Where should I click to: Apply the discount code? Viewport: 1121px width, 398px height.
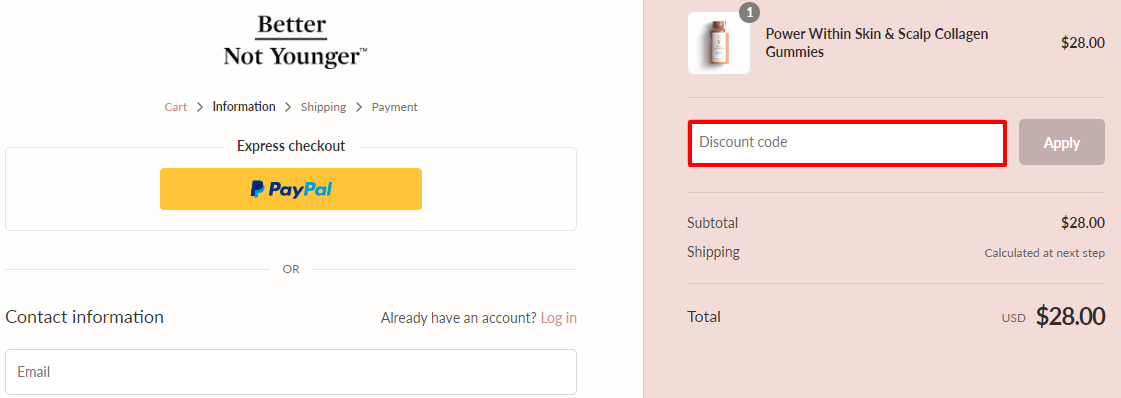1062,142
